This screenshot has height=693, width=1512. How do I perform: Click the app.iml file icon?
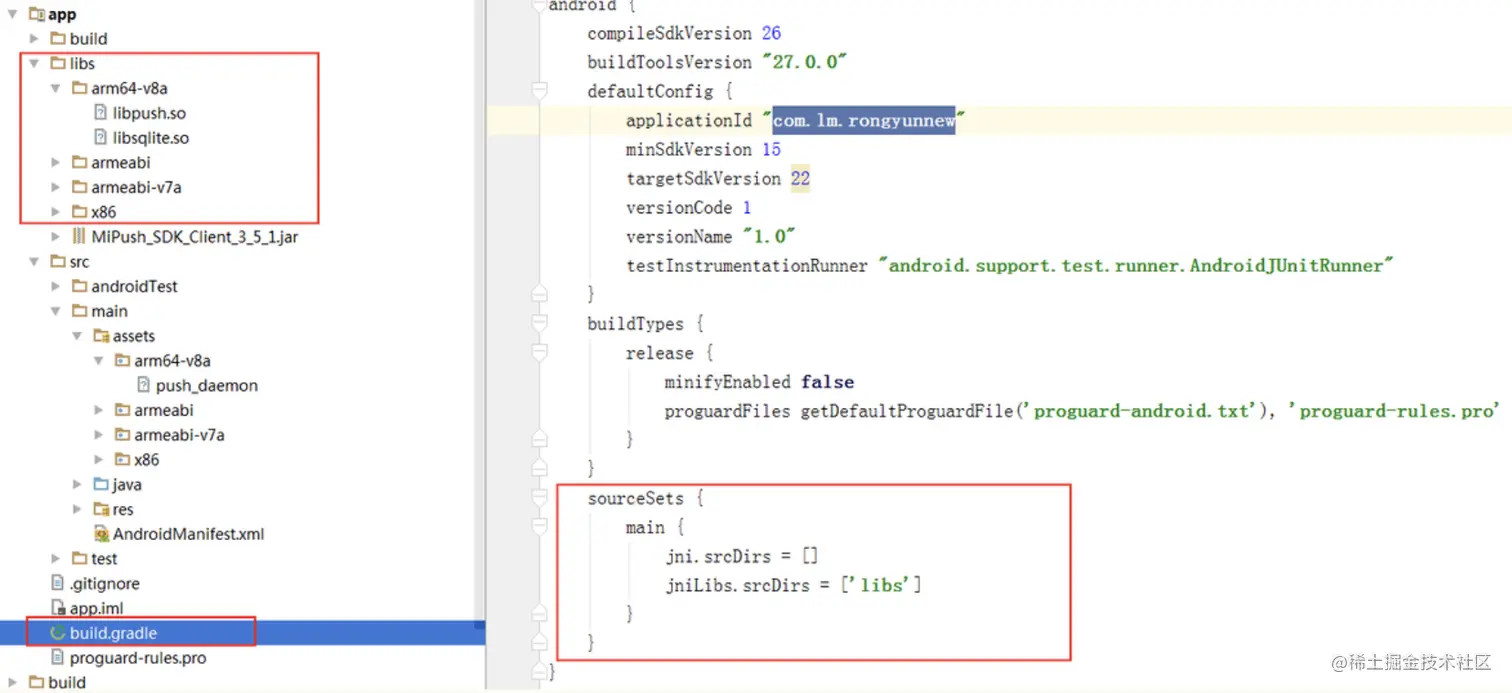pyautogui.click(x=57, y=608)
